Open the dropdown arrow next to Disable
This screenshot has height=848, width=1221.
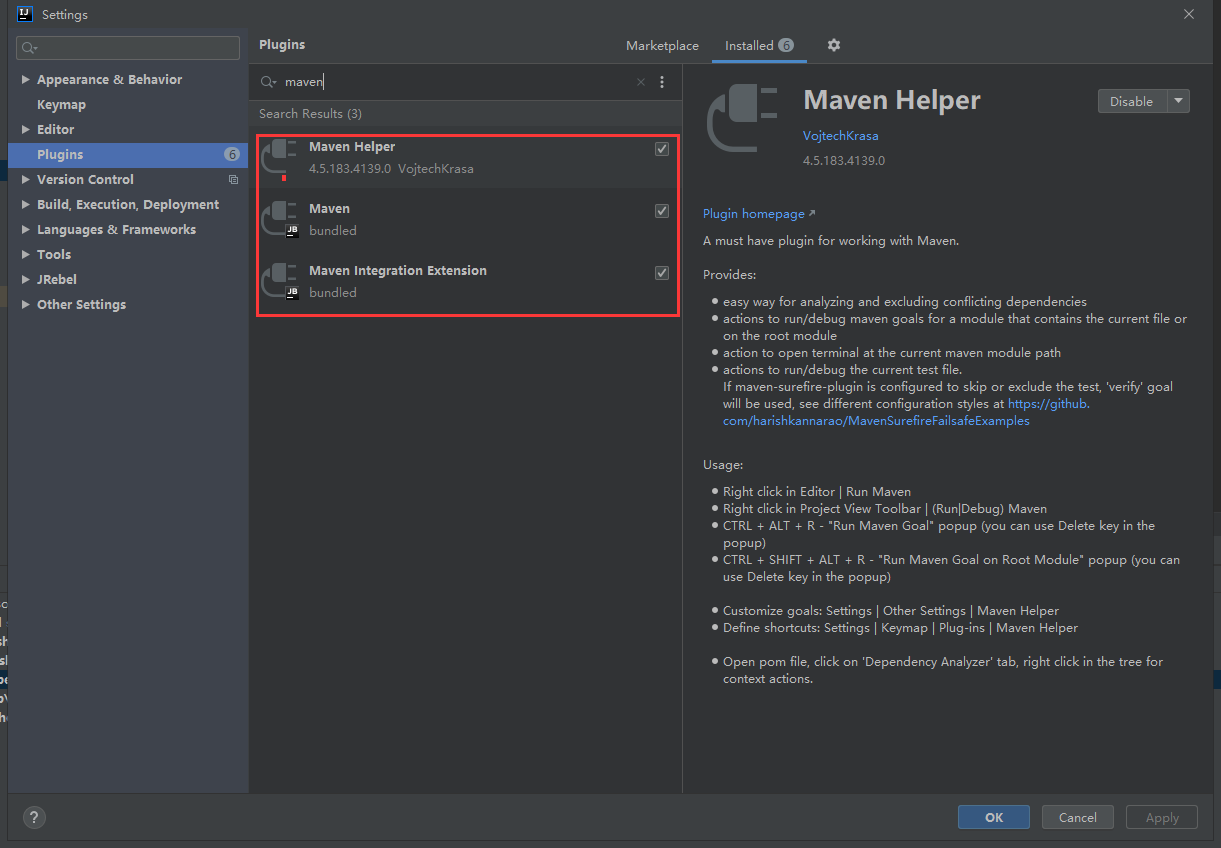[1178, 101]
